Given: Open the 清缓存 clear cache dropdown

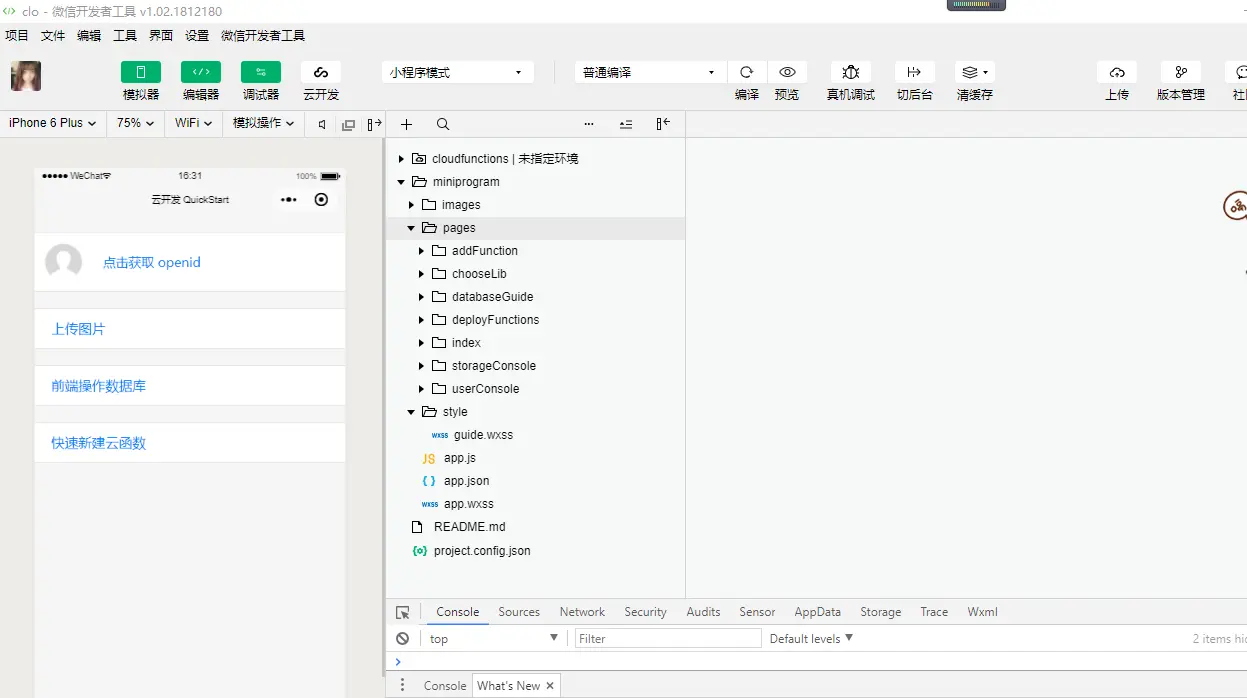Looking at the screenshot, I should (975, 72).
